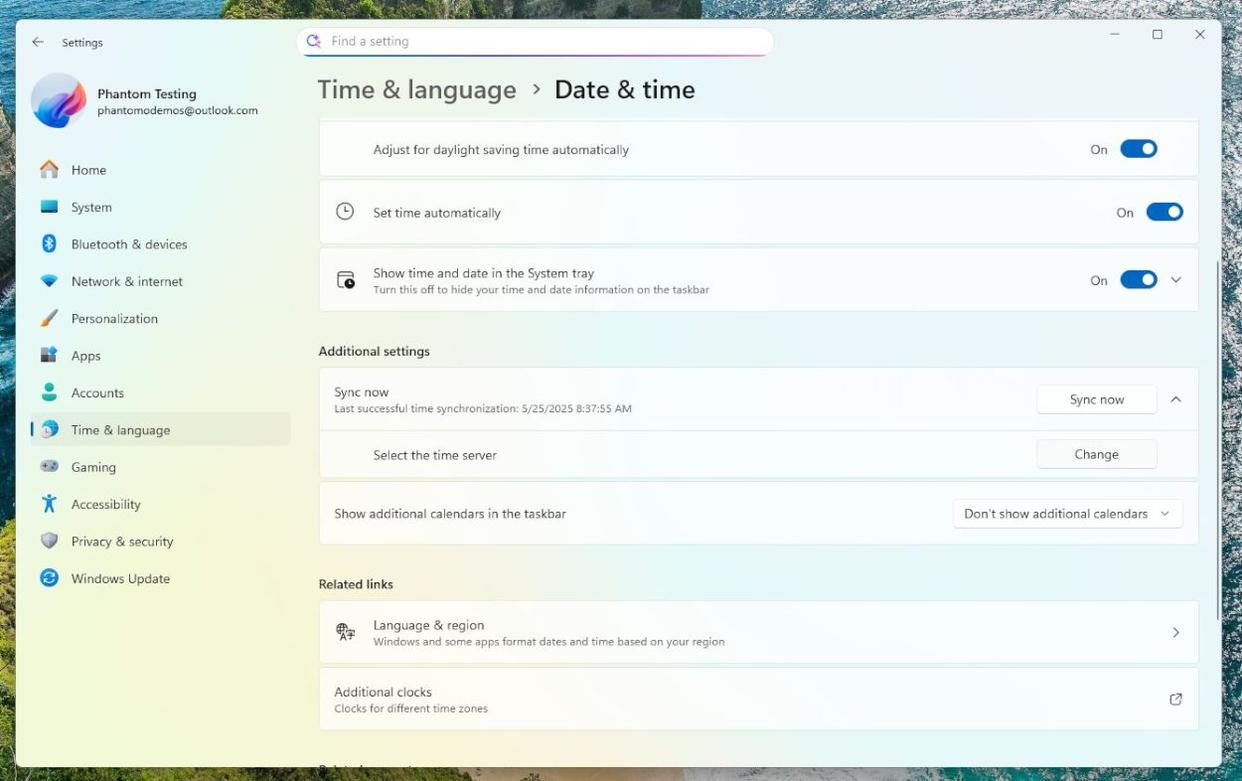Turn off Set time automatically
This screenshot has height=781, width=1242.
pyautogui.click(x=1164, y=212)
